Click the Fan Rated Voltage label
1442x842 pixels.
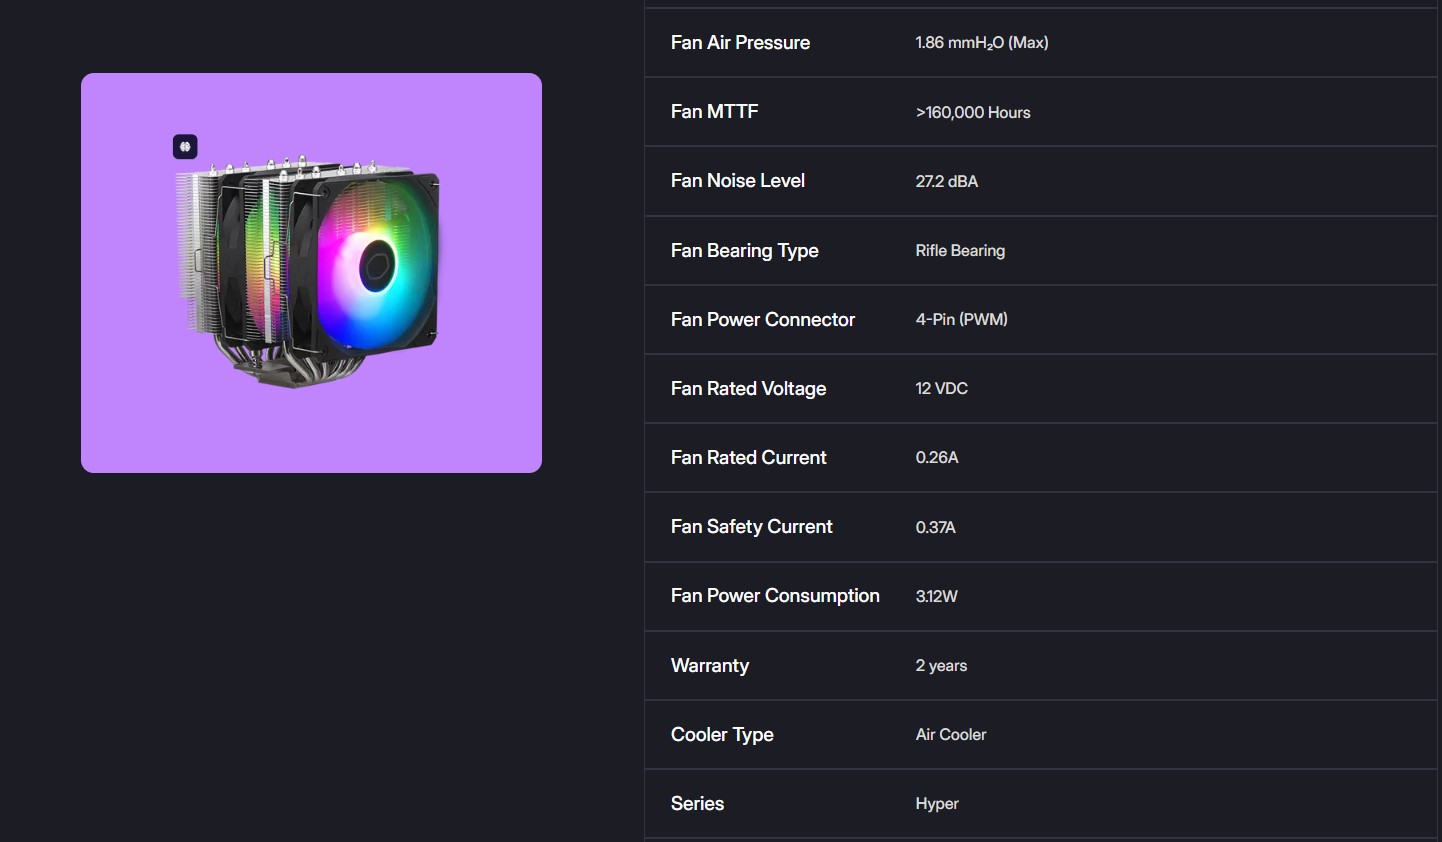(748, 389)
